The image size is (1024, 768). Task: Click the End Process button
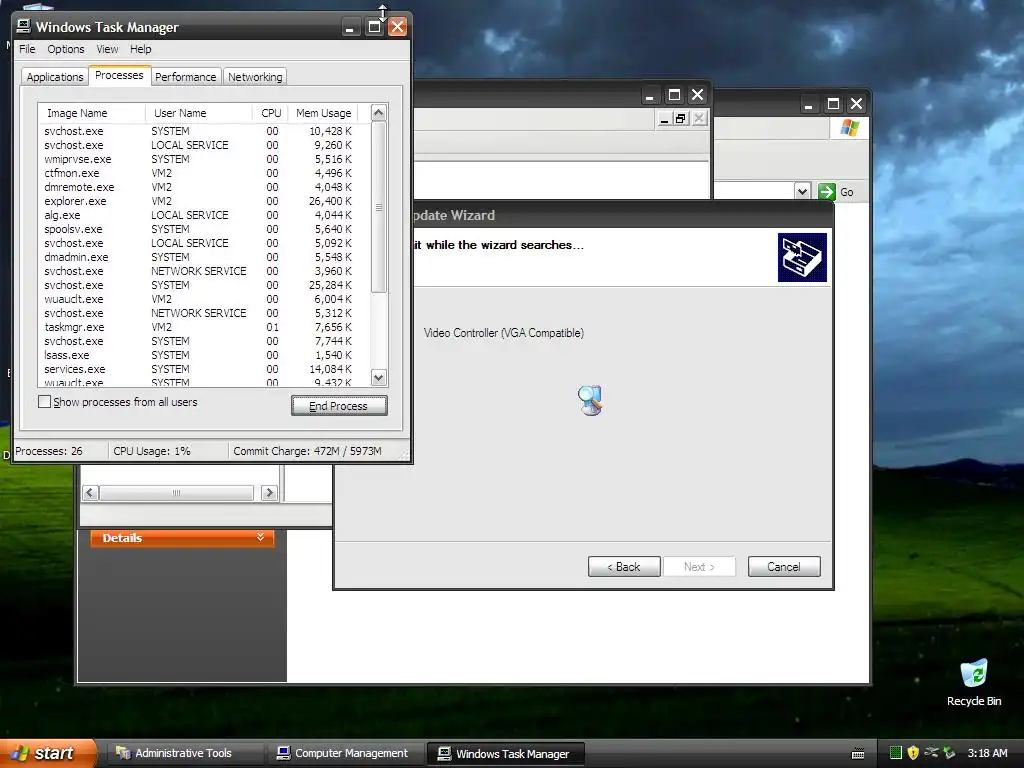(x=339, y=406)
